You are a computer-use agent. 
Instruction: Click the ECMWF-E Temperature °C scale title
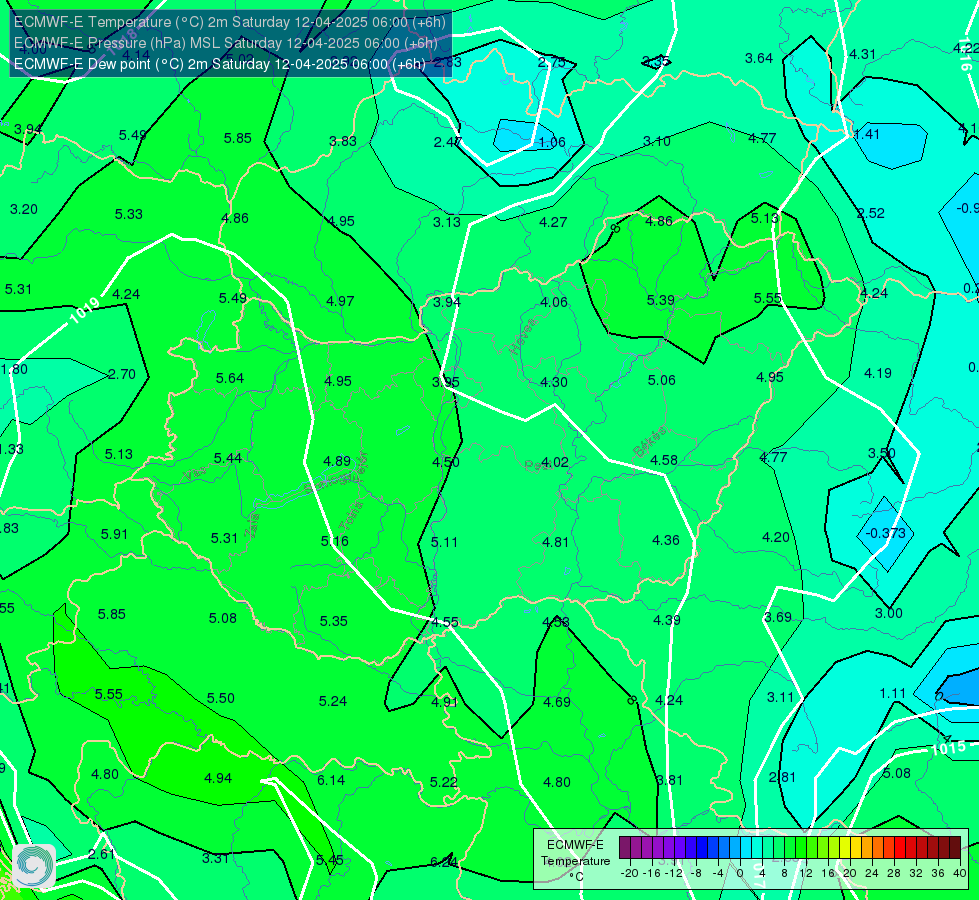(575, 861)
